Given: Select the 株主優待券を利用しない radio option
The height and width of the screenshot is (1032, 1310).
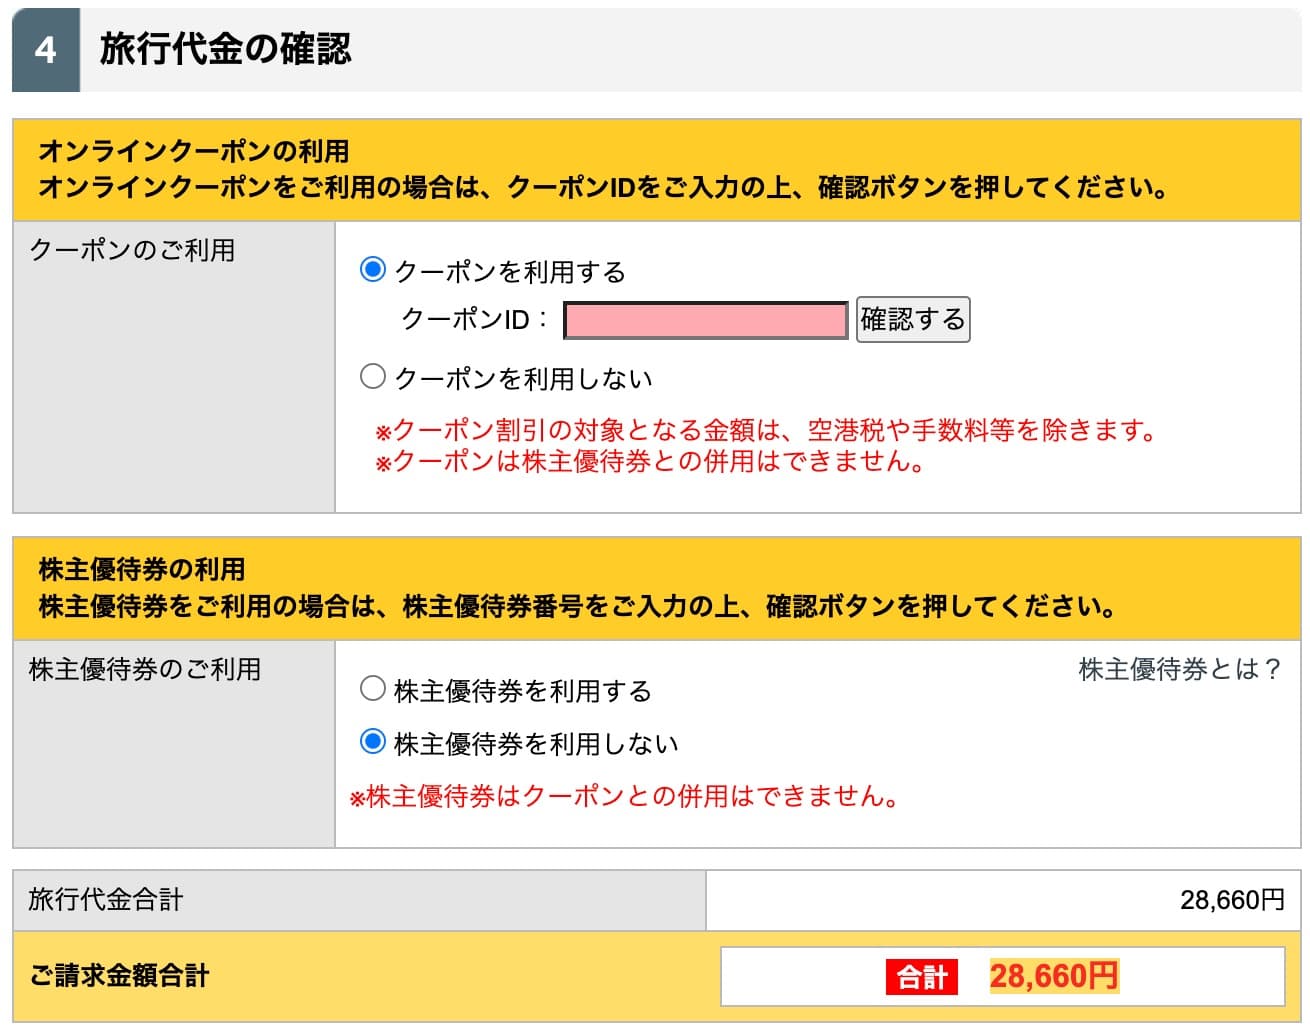Looking at the screenshot, I should tap(372, 742).
